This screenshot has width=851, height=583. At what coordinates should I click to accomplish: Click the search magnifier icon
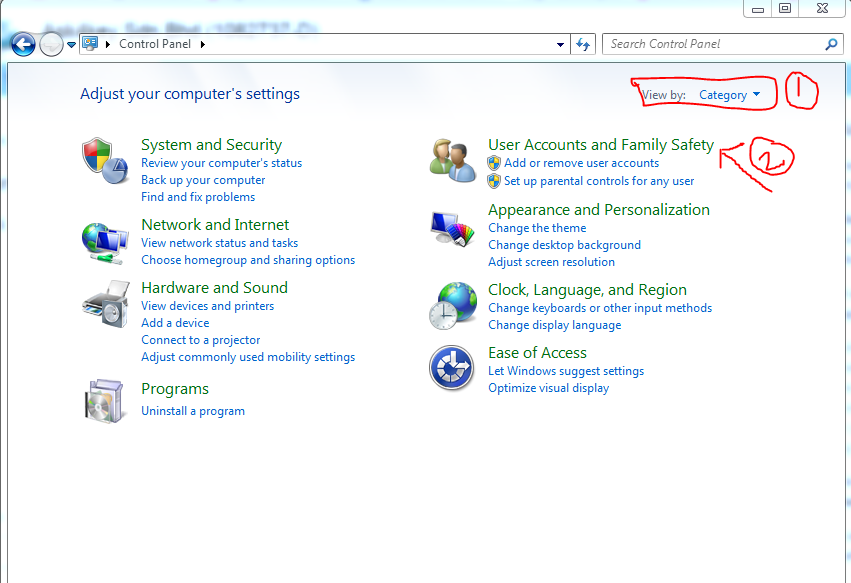pyautogui.click(x=831, y=45)
